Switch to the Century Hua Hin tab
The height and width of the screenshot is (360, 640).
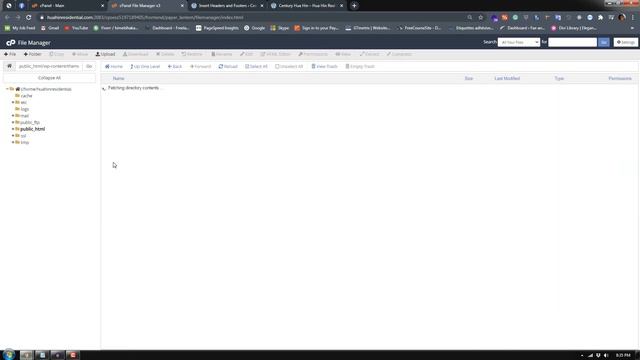point(307,6)
